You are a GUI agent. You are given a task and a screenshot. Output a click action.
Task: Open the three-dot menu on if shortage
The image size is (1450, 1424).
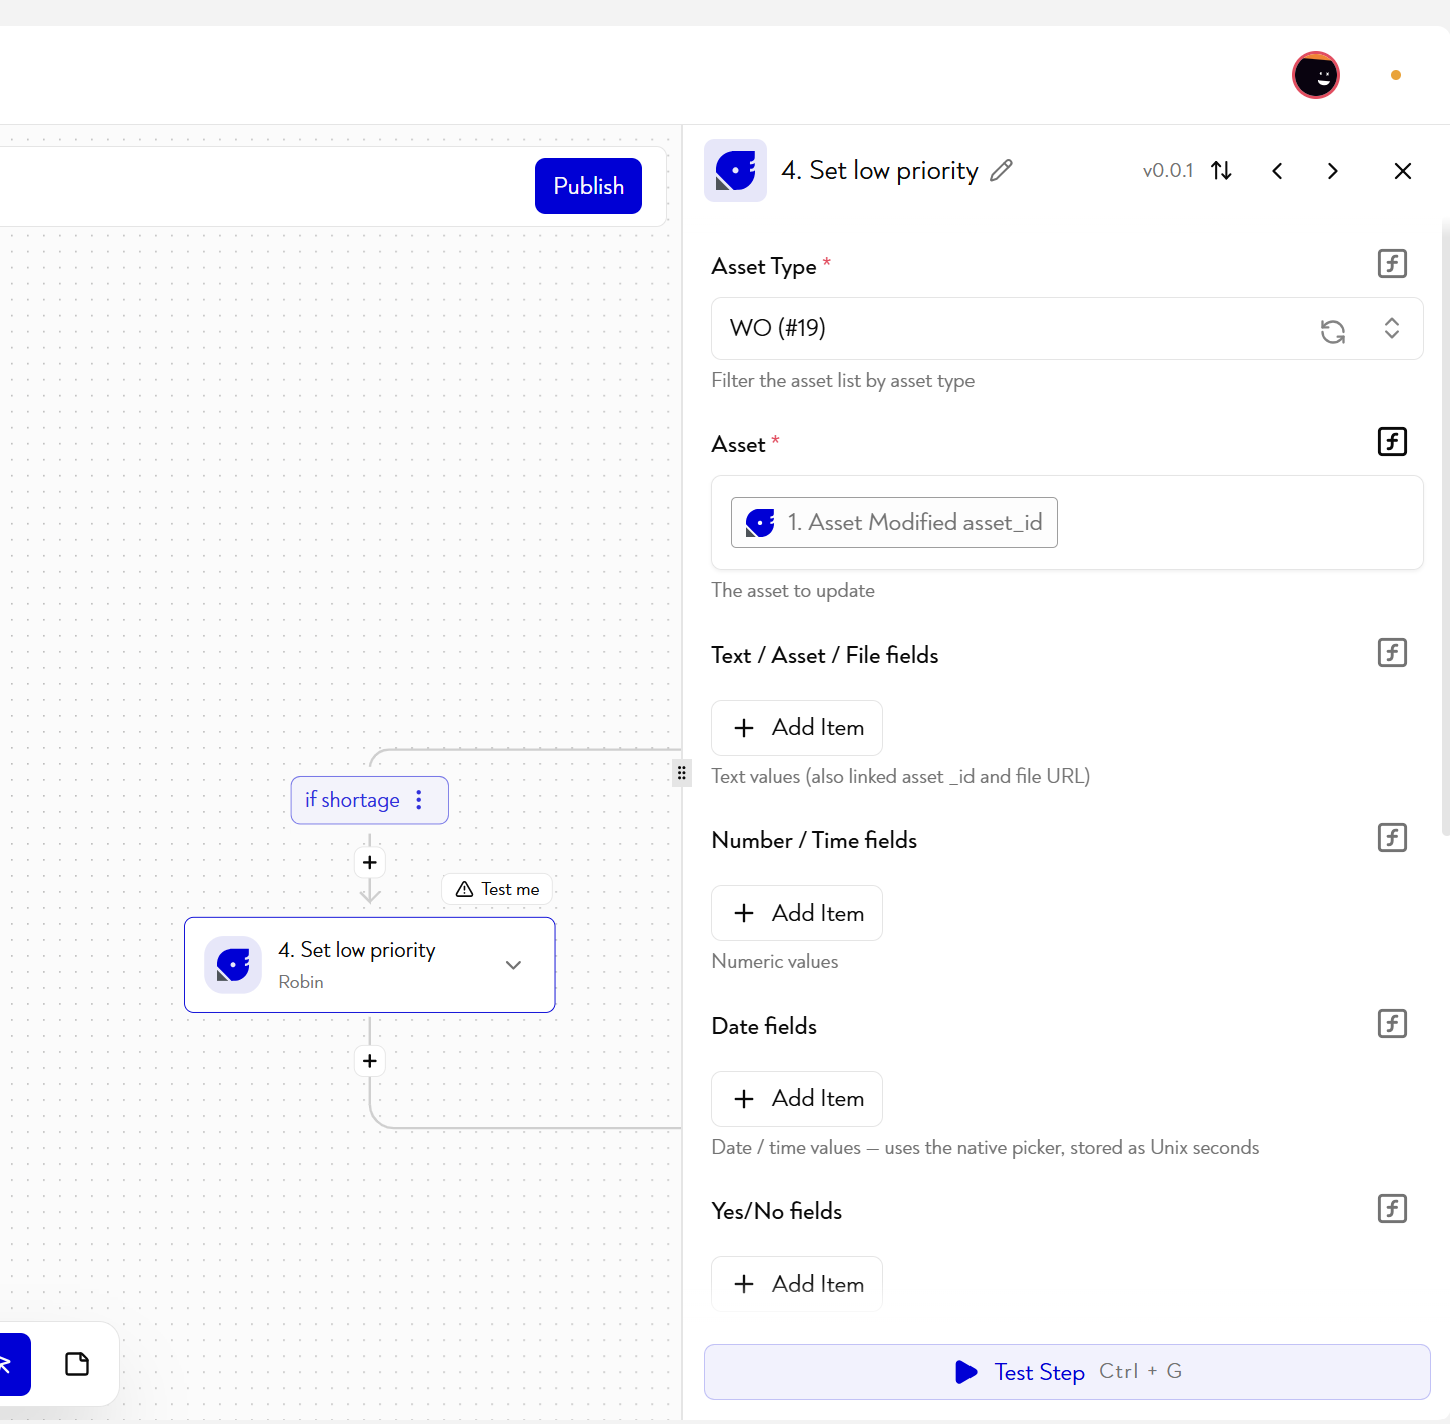point(419,800)
